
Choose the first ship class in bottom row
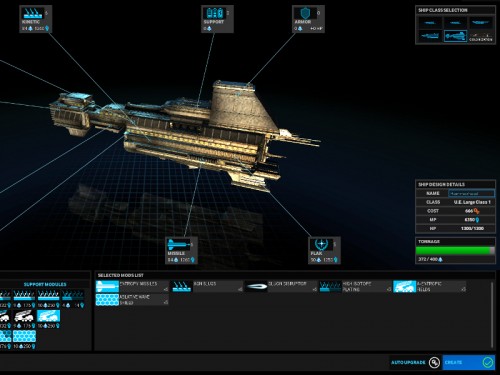430,36
